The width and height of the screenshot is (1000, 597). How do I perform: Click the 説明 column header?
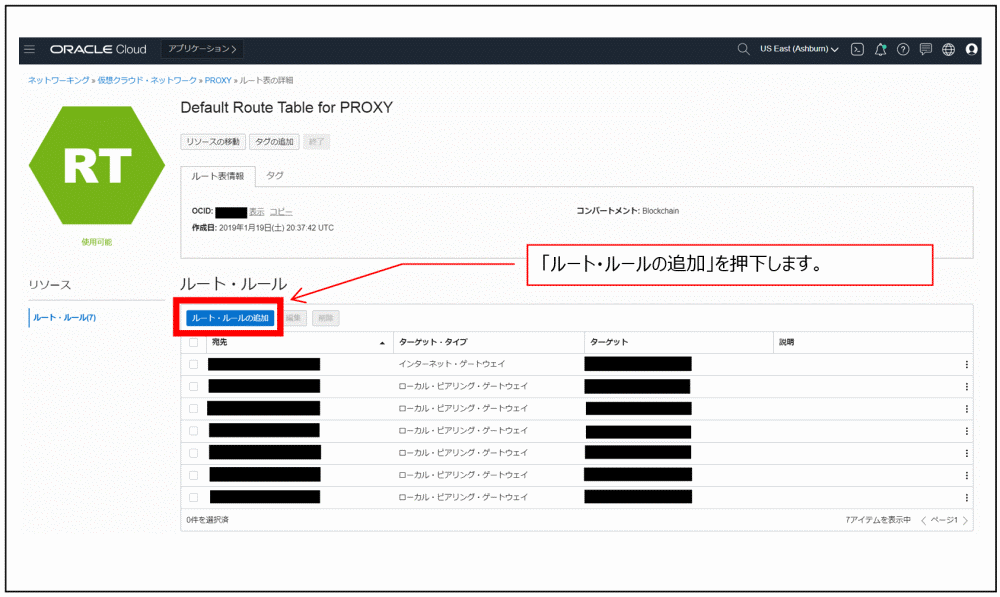click(x=786, y=343)
